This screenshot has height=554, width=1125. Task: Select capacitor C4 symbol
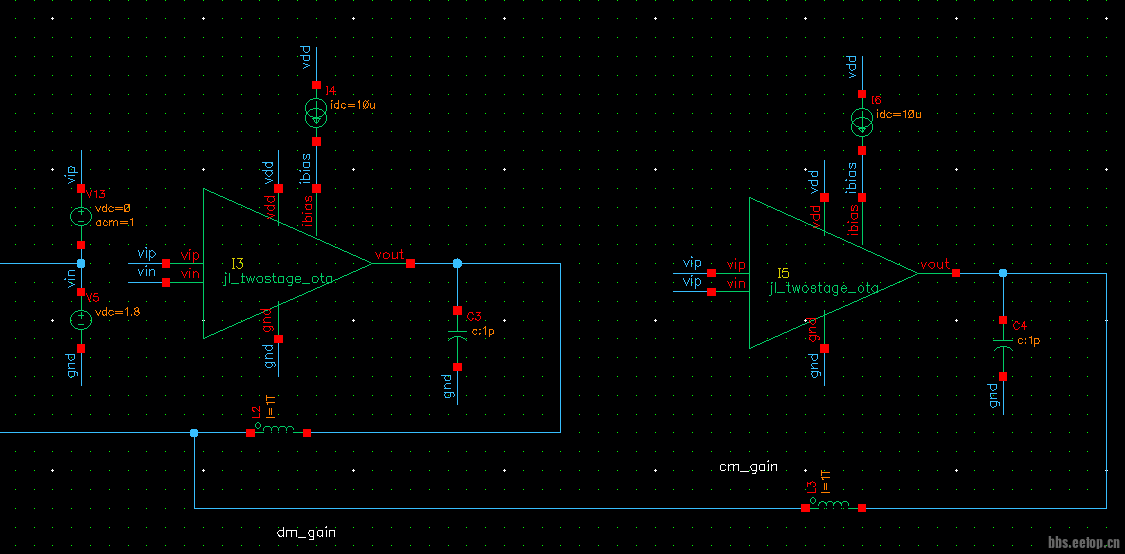pos(1002,347)
